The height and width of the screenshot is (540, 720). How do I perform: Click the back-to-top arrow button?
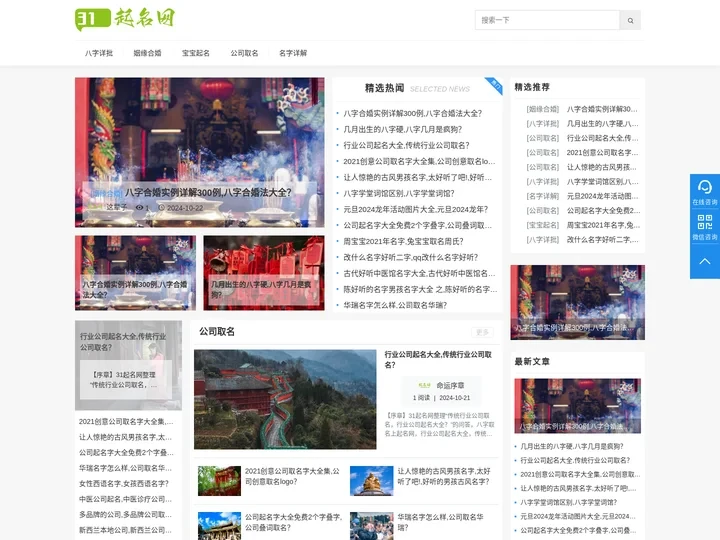[x=704, y=261]
